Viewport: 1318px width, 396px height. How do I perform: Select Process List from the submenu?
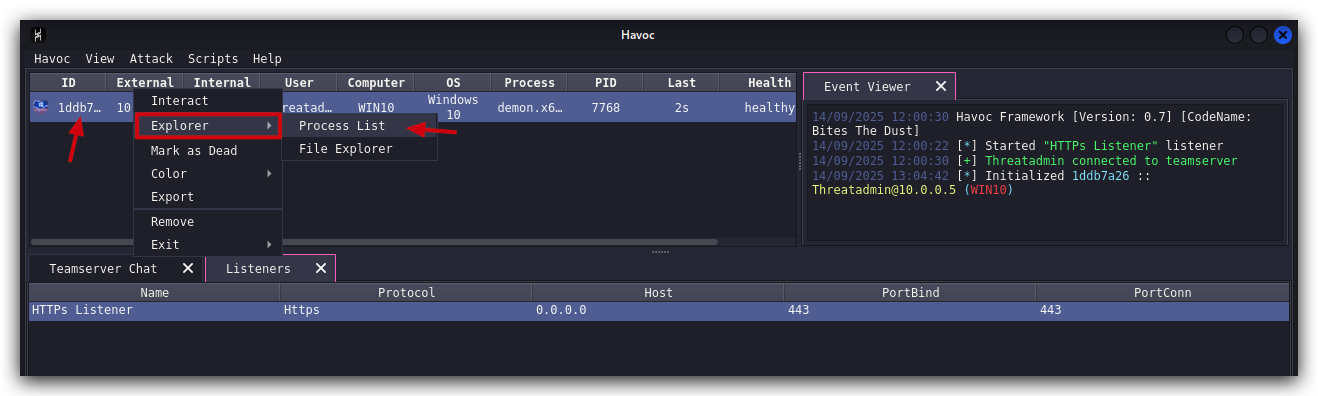(359, 126)
